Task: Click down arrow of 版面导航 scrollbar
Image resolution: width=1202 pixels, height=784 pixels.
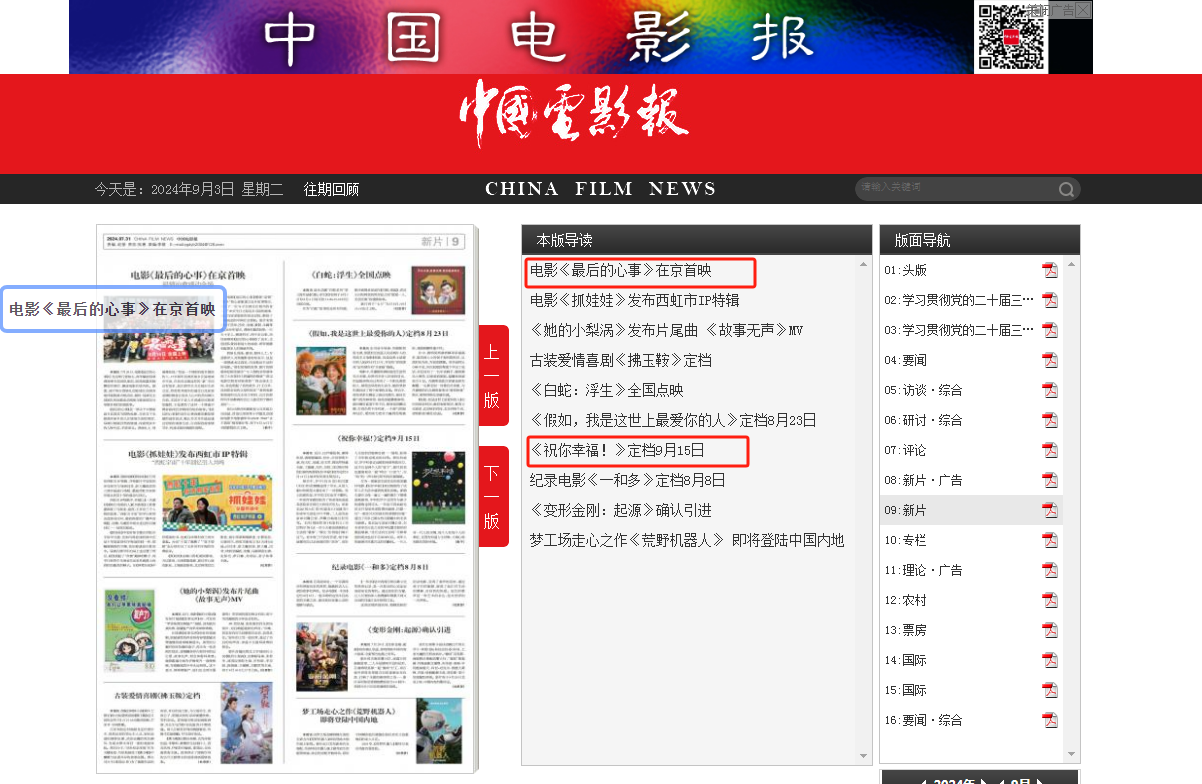Action: tap(1072, 755)
